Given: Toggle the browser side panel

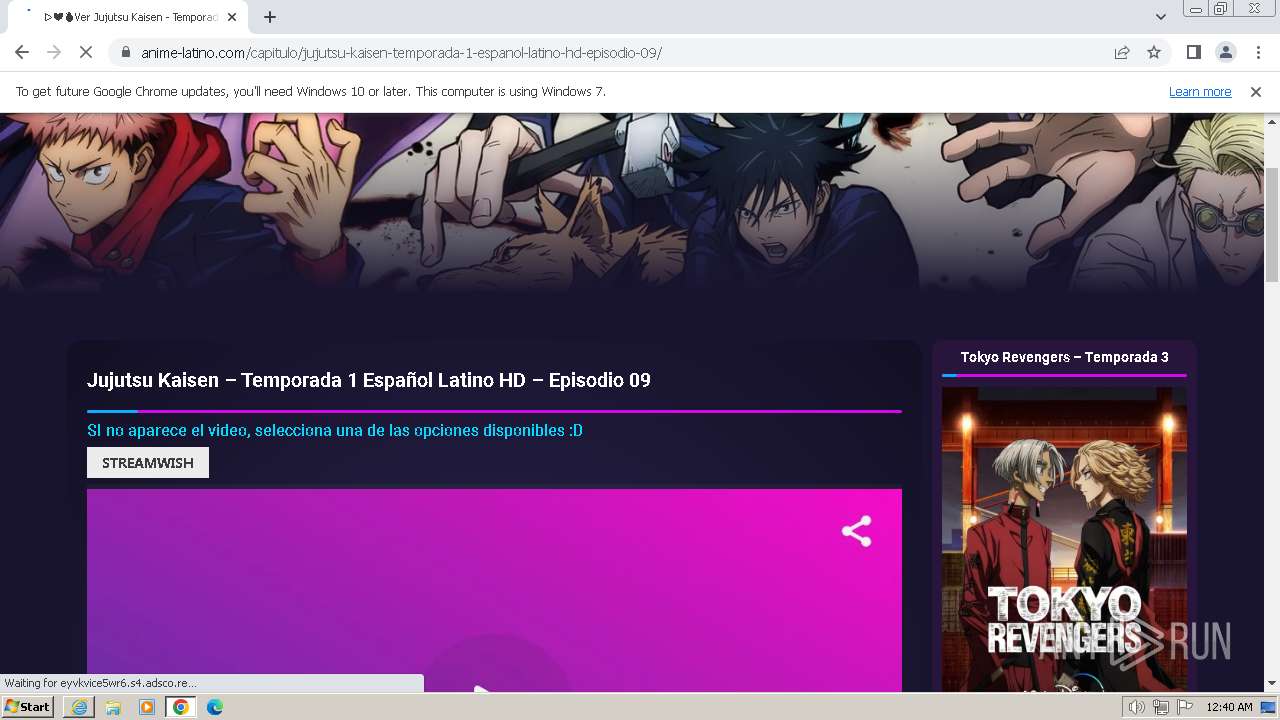Looking at the screenshot, I should [1193, 53].
